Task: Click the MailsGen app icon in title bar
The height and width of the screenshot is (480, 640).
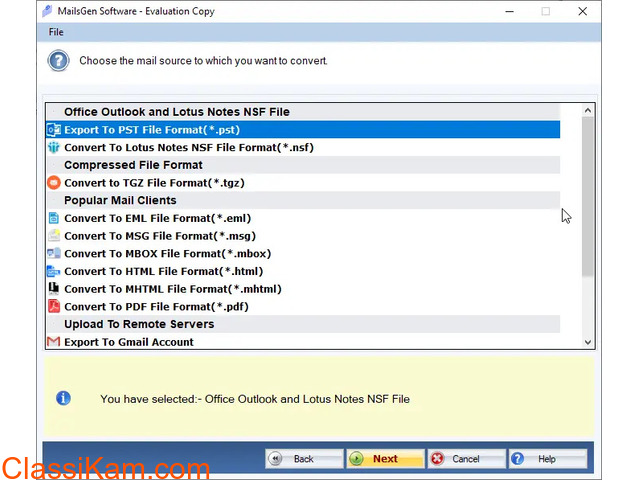Action: pyautogui.click(x=47, y=11)
